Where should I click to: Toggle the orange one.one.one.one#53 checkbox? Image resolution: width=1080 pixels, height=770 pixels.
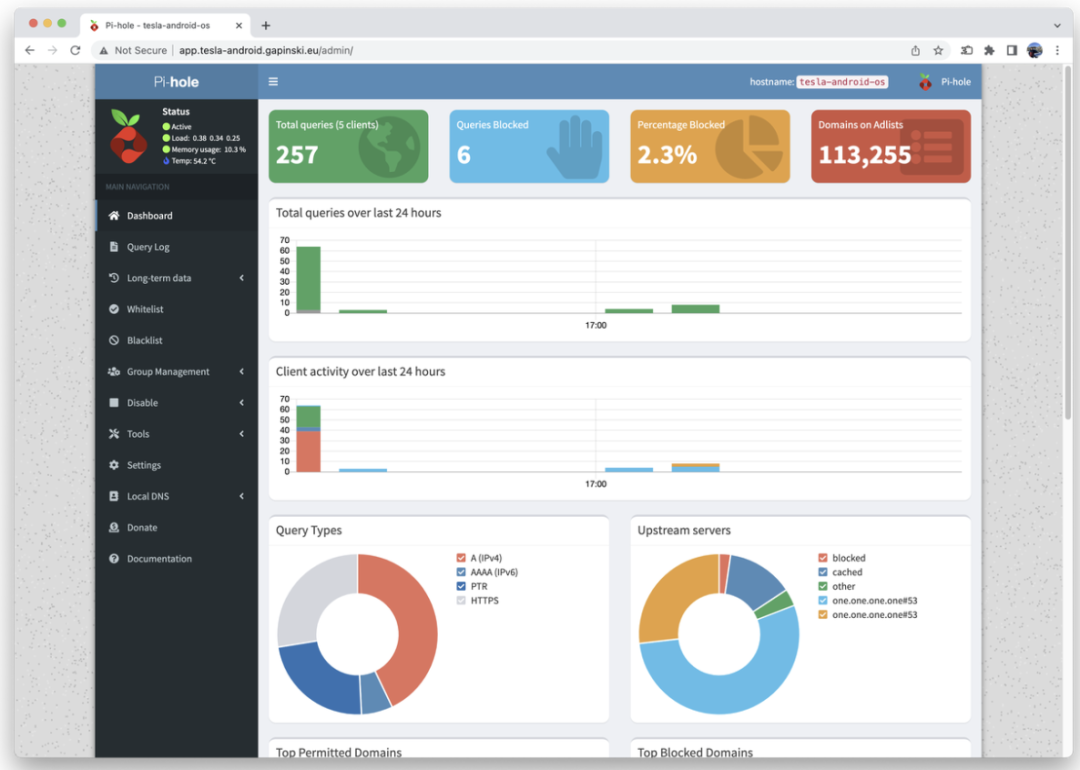[822, 615]
